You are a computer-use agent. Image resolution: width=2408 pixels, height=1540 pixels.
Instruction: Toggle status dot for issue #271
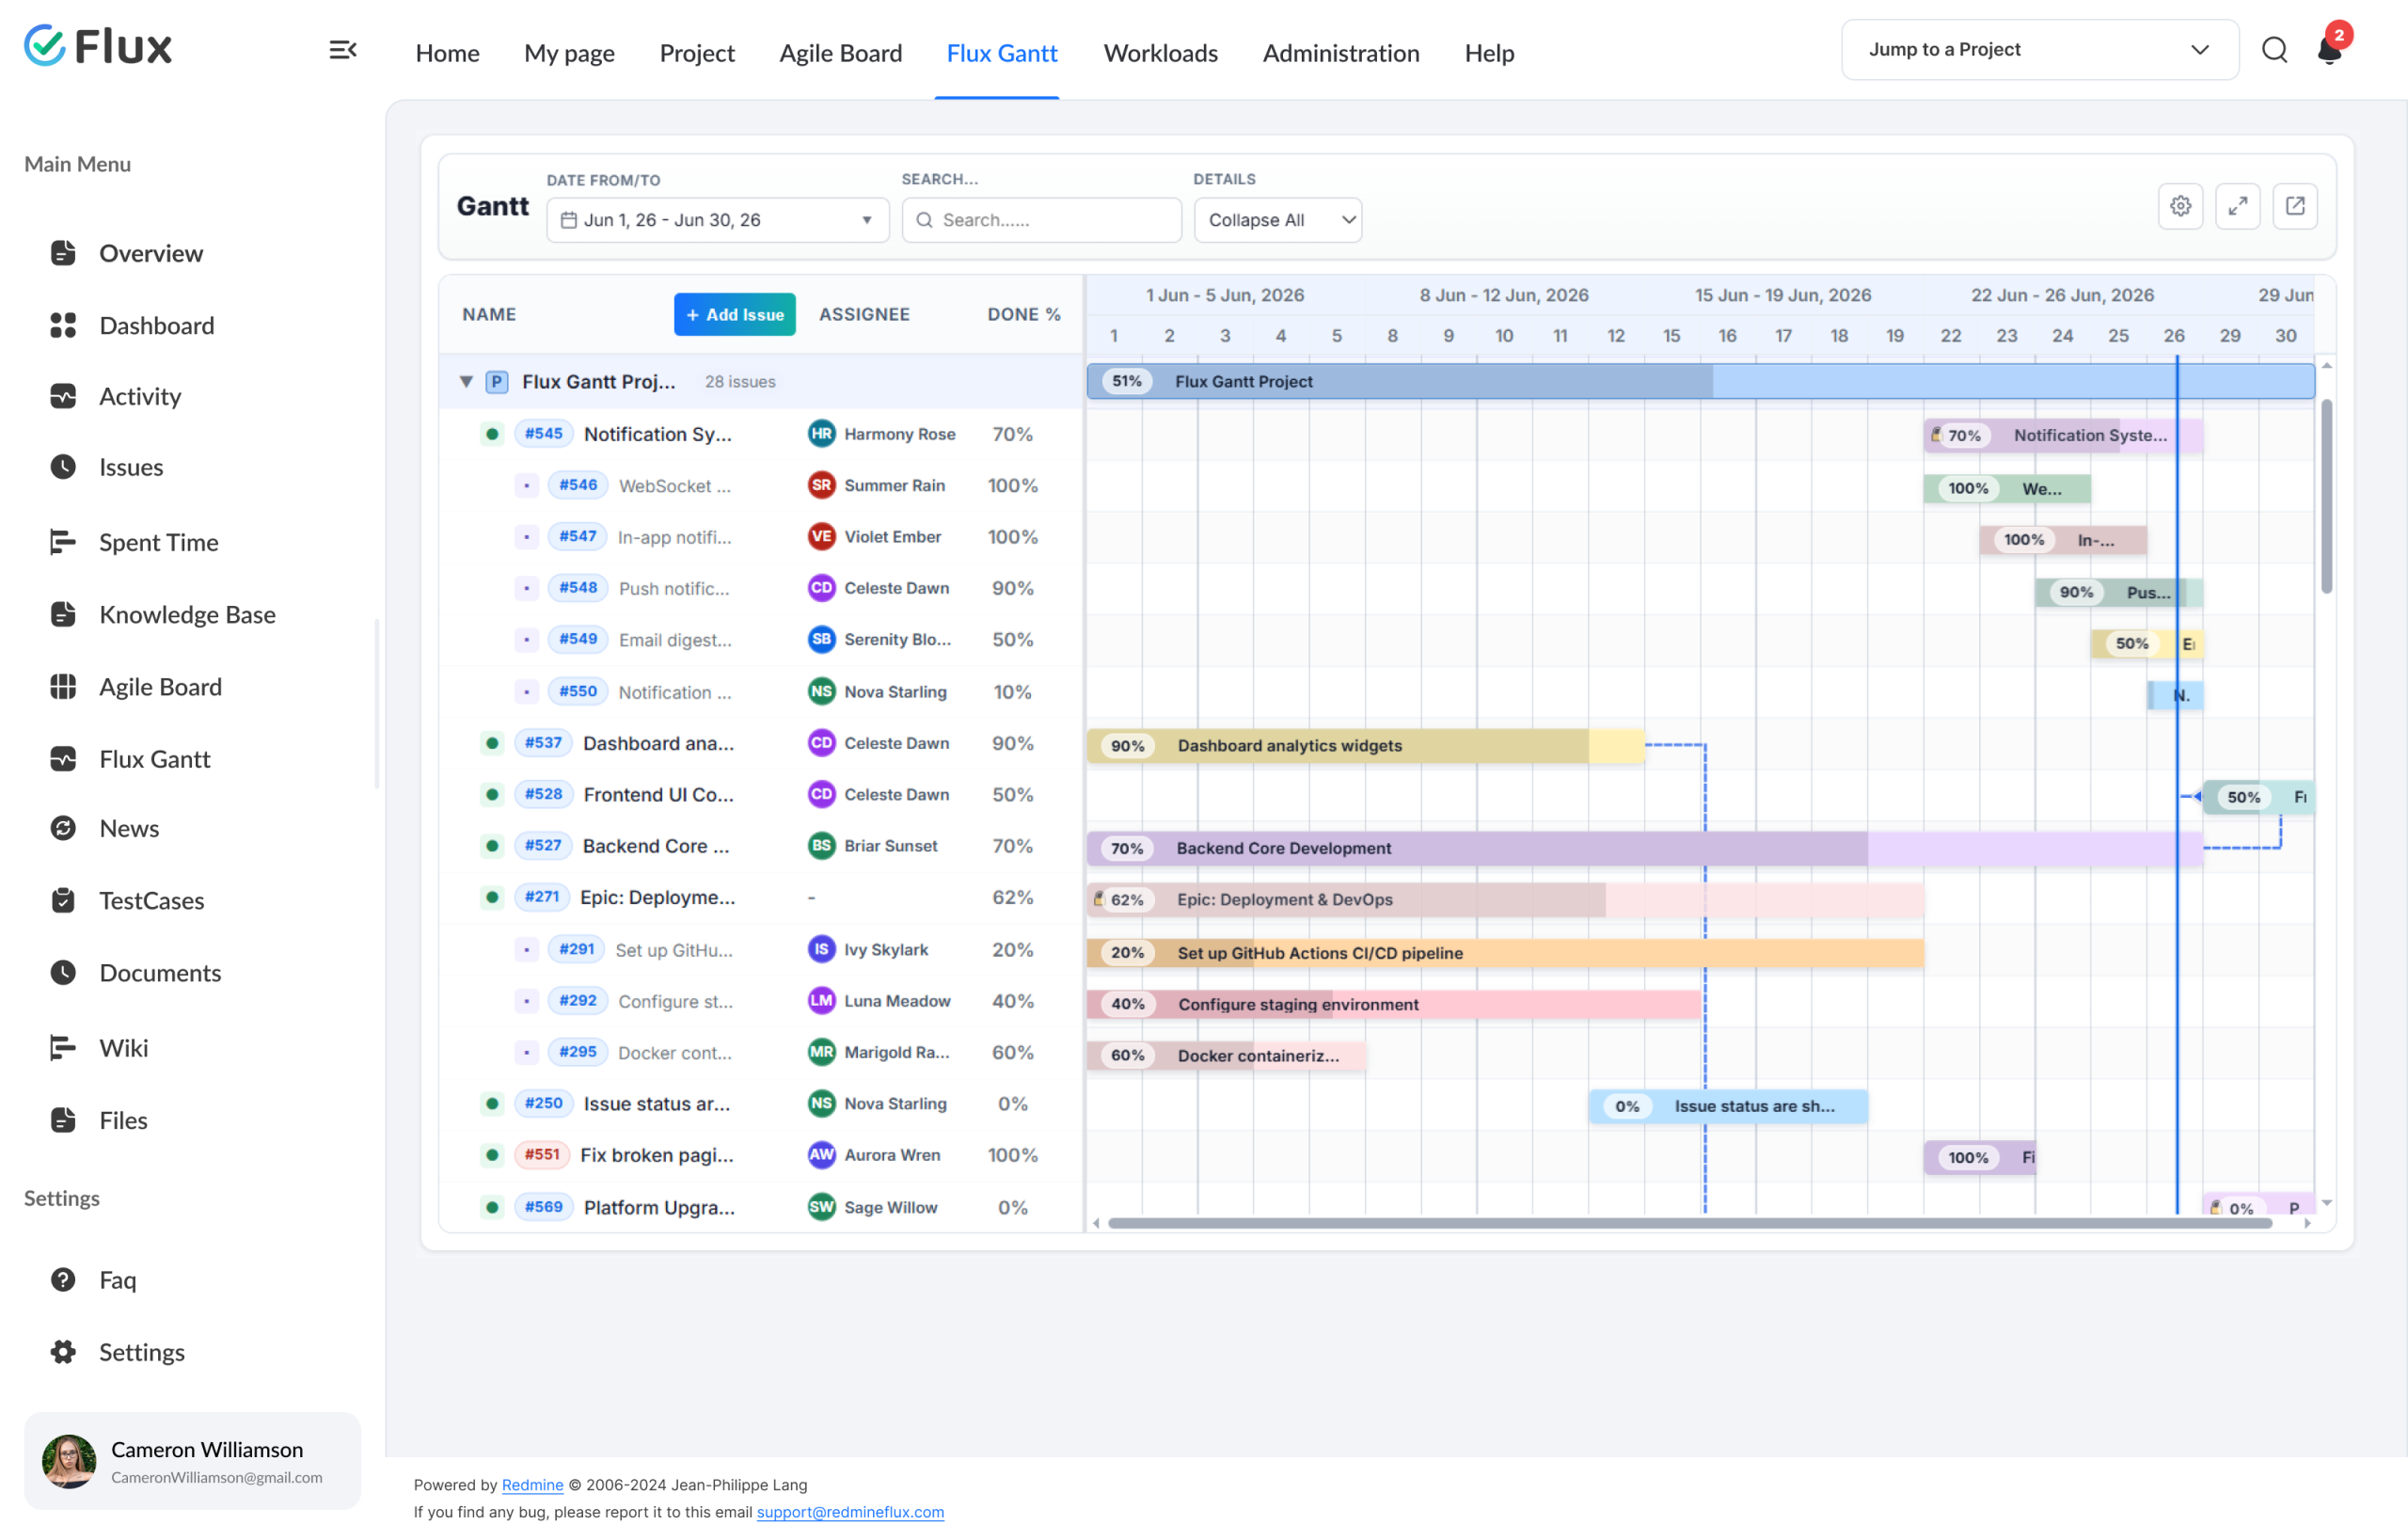(x=492, y=896)
